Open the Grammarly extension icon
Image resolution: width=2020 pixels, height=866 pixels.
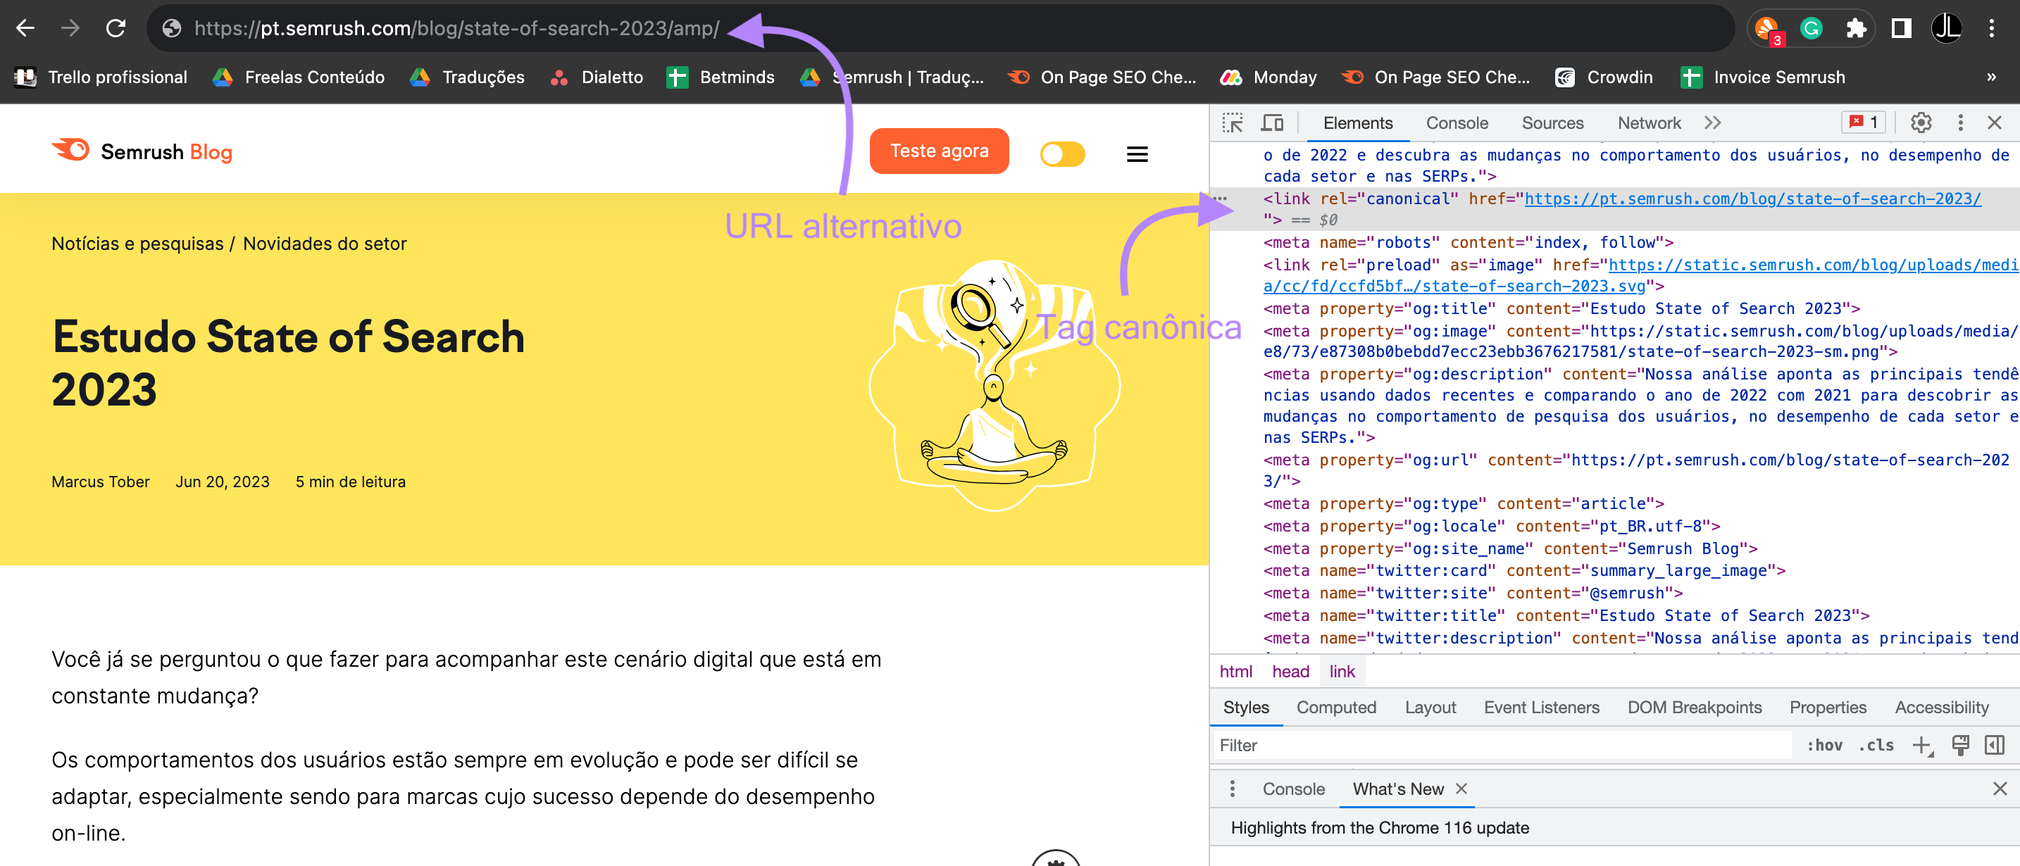click(1811, 28)
